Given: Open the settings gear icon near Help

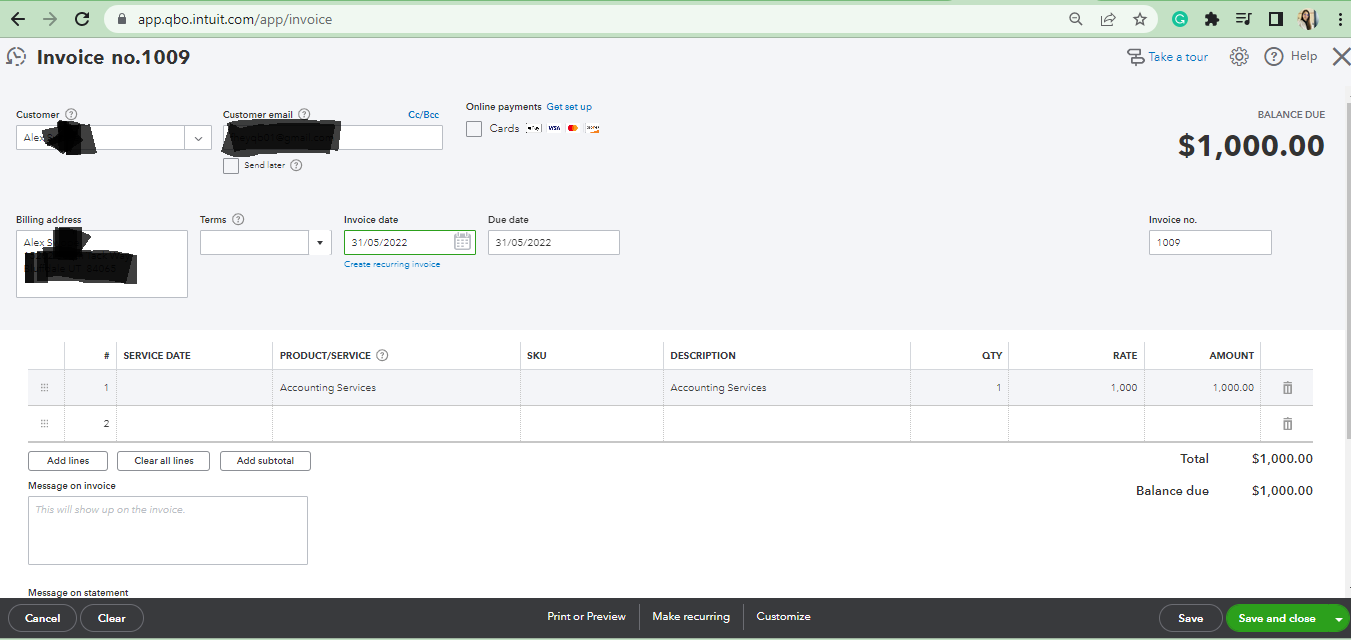Looking at the screenshot, I should 1239,57.
